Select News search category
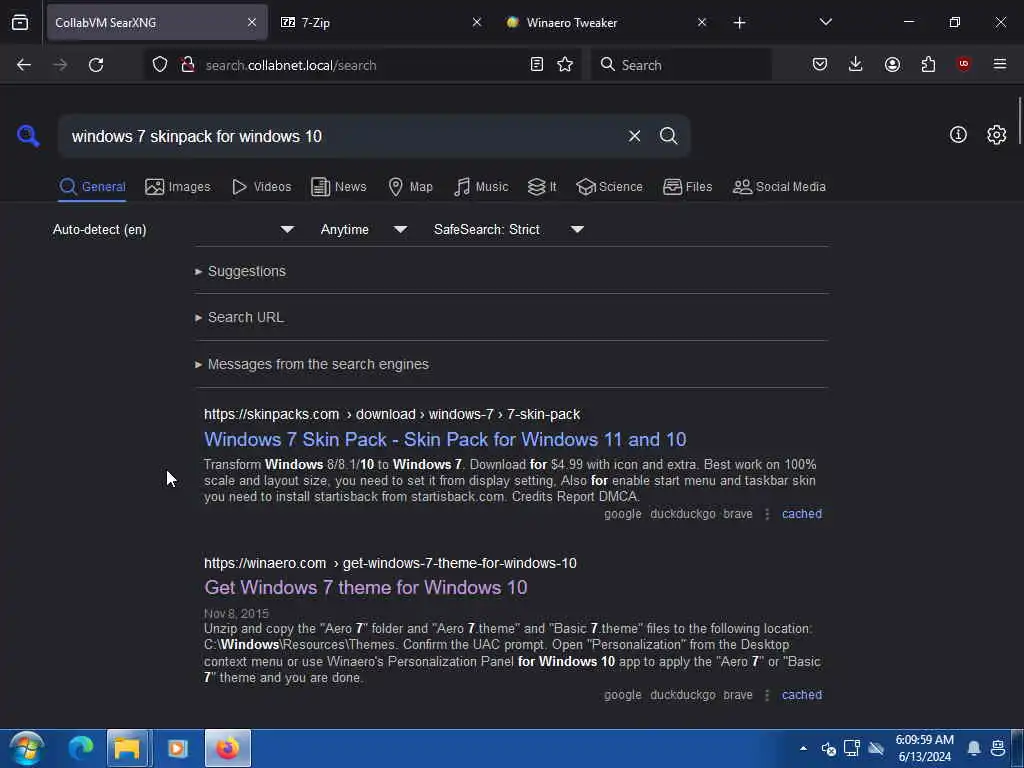 pyautogui.click(x=339, y=187)
